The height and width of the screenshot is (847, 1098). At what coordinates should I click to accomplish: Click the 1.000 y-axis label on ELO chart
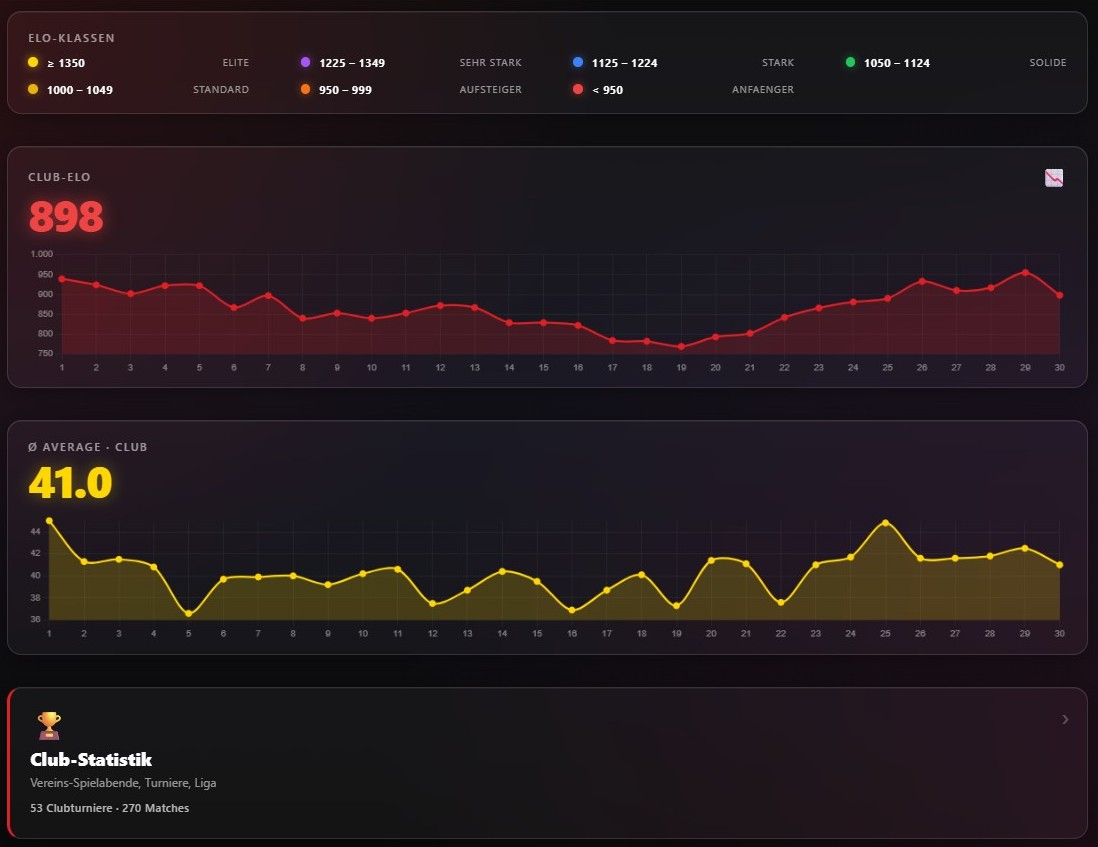(x=42, y=254)
